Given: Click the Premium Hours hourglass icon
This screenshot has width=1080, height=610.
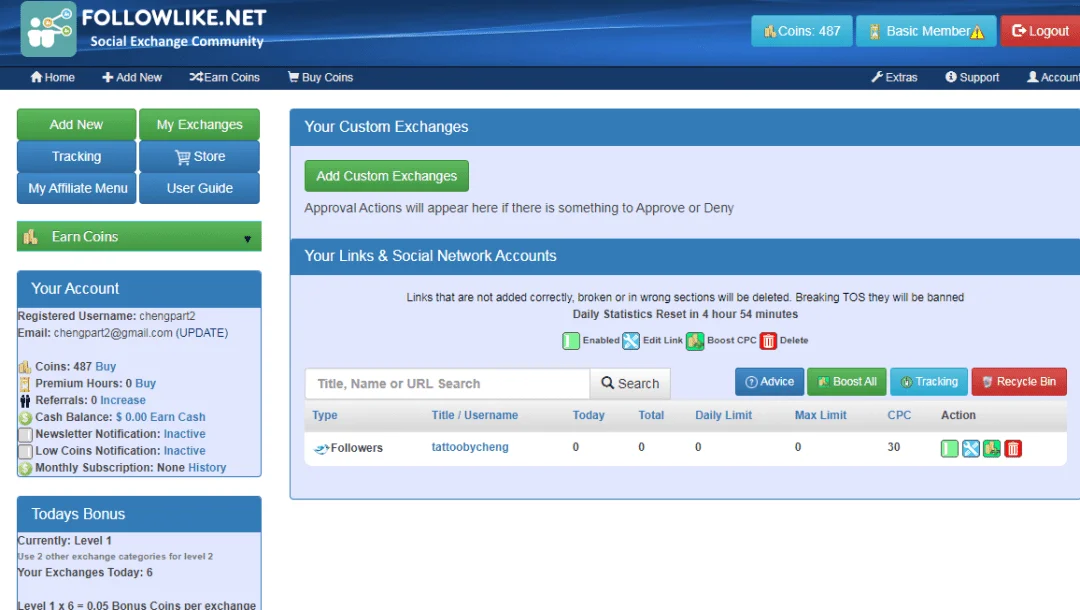Looking at the screenshot, I should (x=25, y=383).
